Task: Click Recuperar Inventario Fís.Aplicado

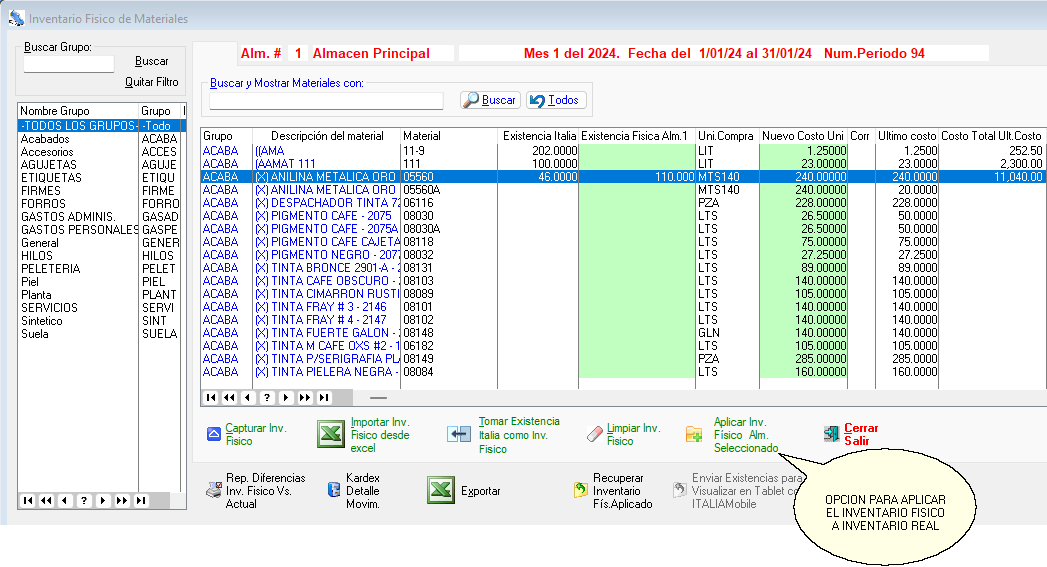Action: [580, 491]
